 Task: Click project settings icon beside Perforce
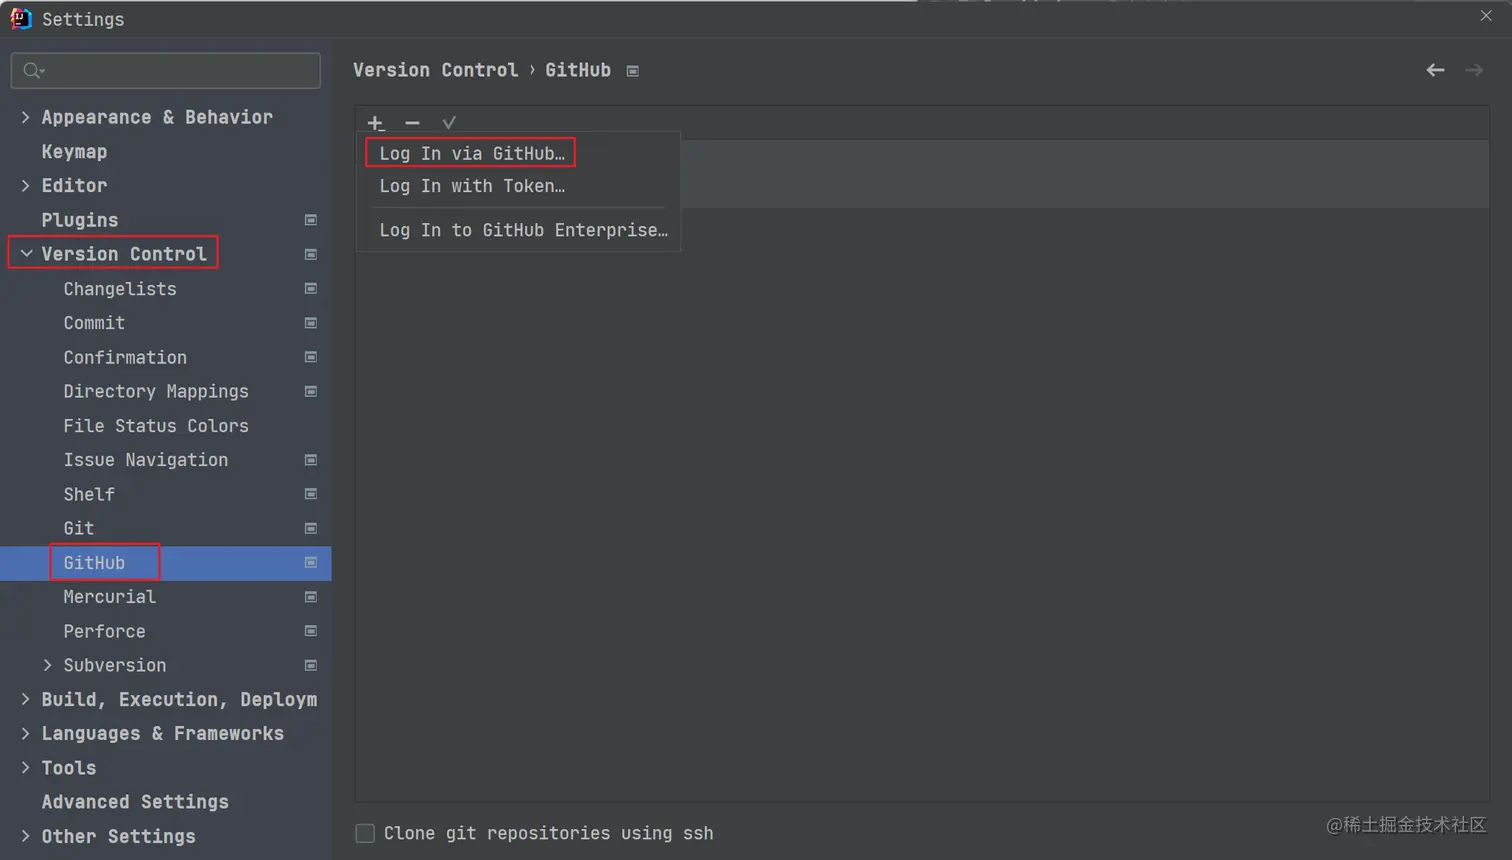pos(311,631)
